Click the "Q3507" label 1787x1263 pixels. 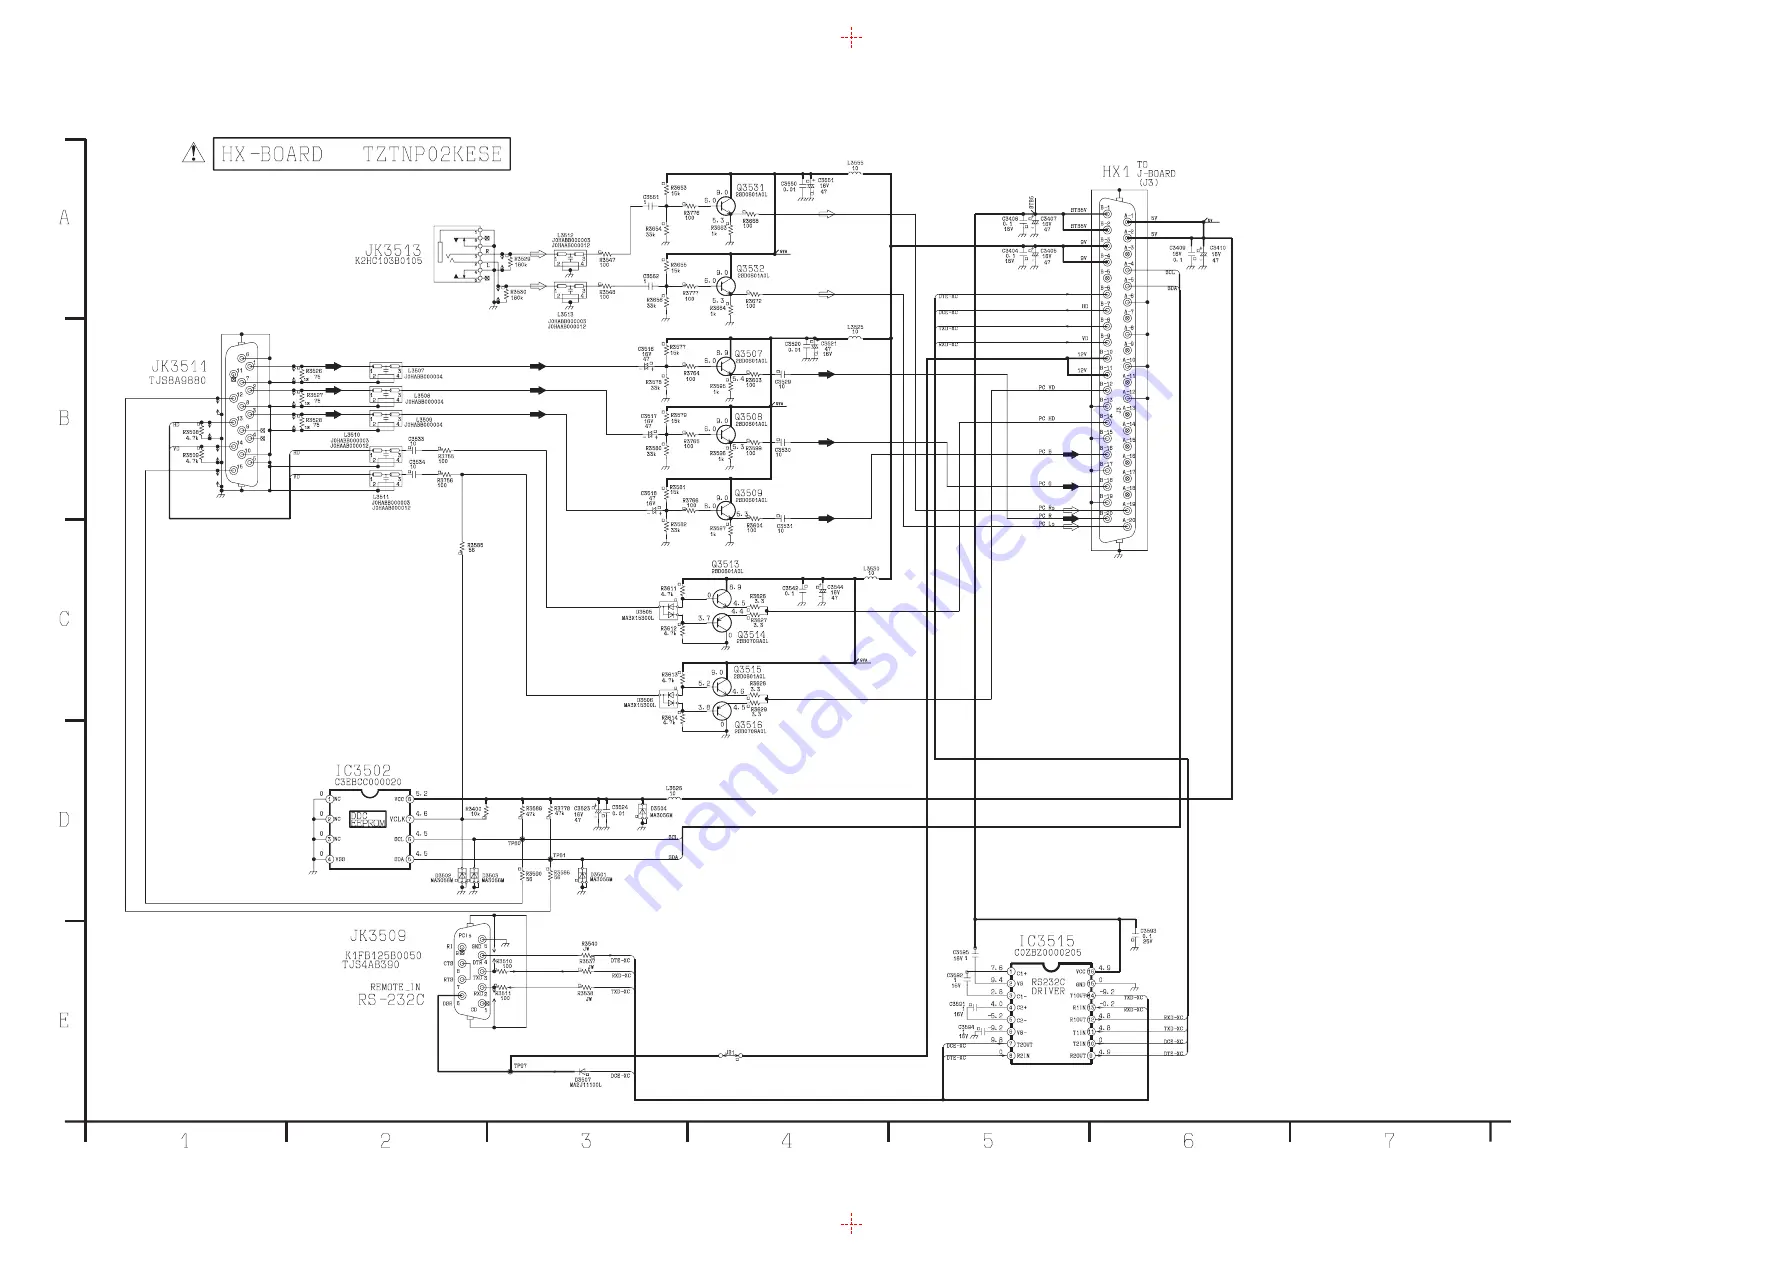(x=749, y=354)
